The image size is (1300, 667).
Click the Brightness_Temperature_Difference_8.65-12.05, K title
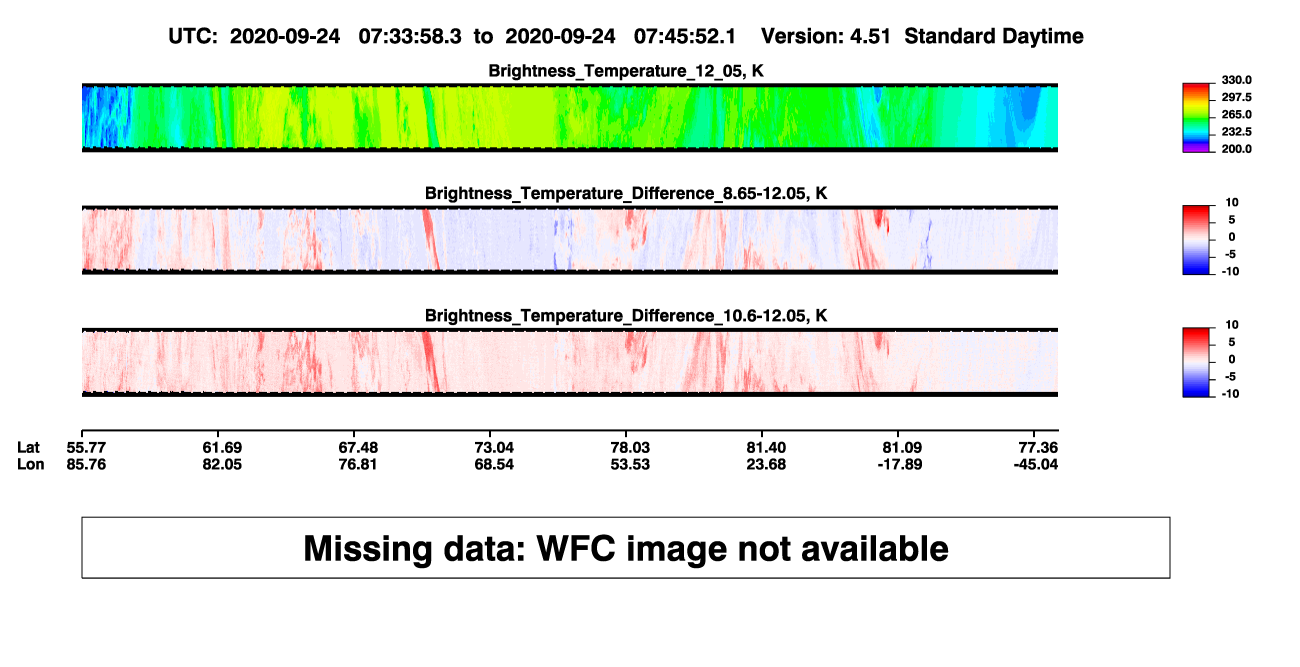click(626, 193)
